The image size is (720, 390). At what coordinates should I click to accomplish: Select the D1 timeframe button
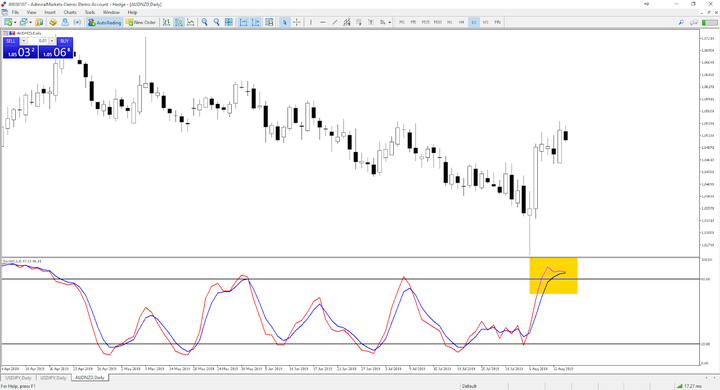474,22
